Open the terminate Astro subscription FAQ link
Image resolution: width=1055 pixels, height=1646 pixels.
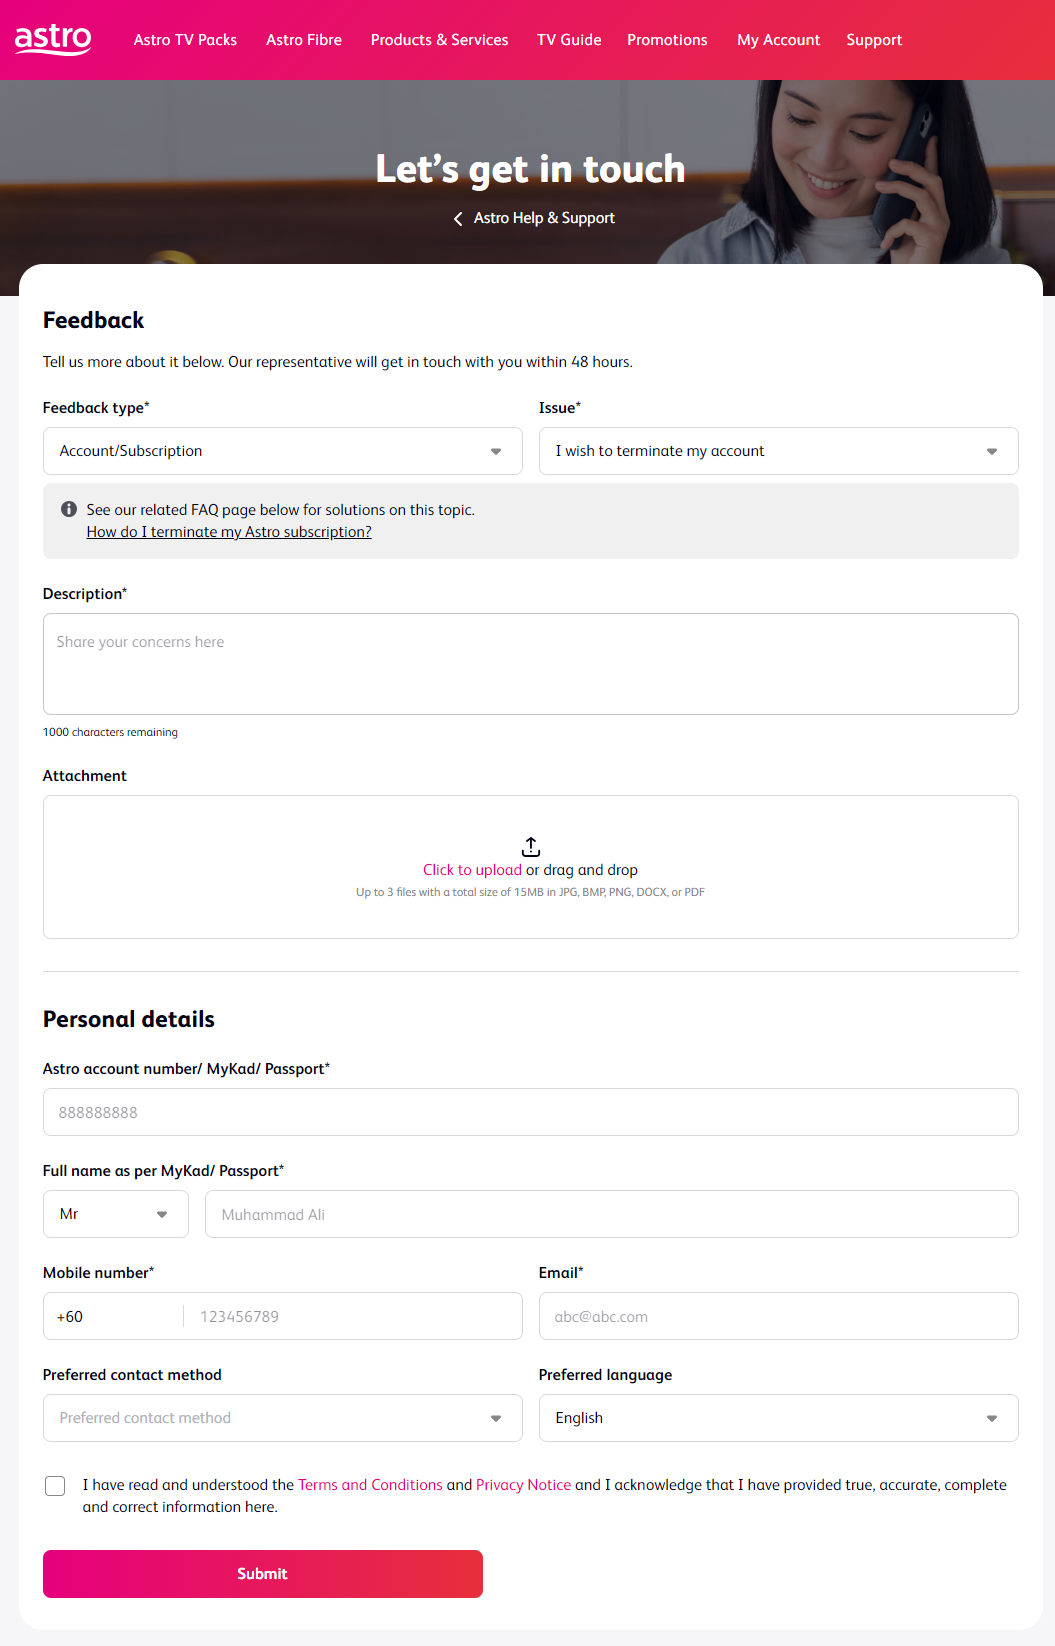tap(229, 532)
